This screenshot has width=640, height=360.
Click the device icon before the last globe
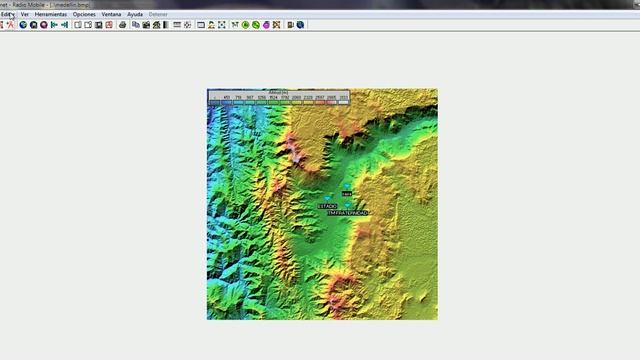click(x=290, y=25)
